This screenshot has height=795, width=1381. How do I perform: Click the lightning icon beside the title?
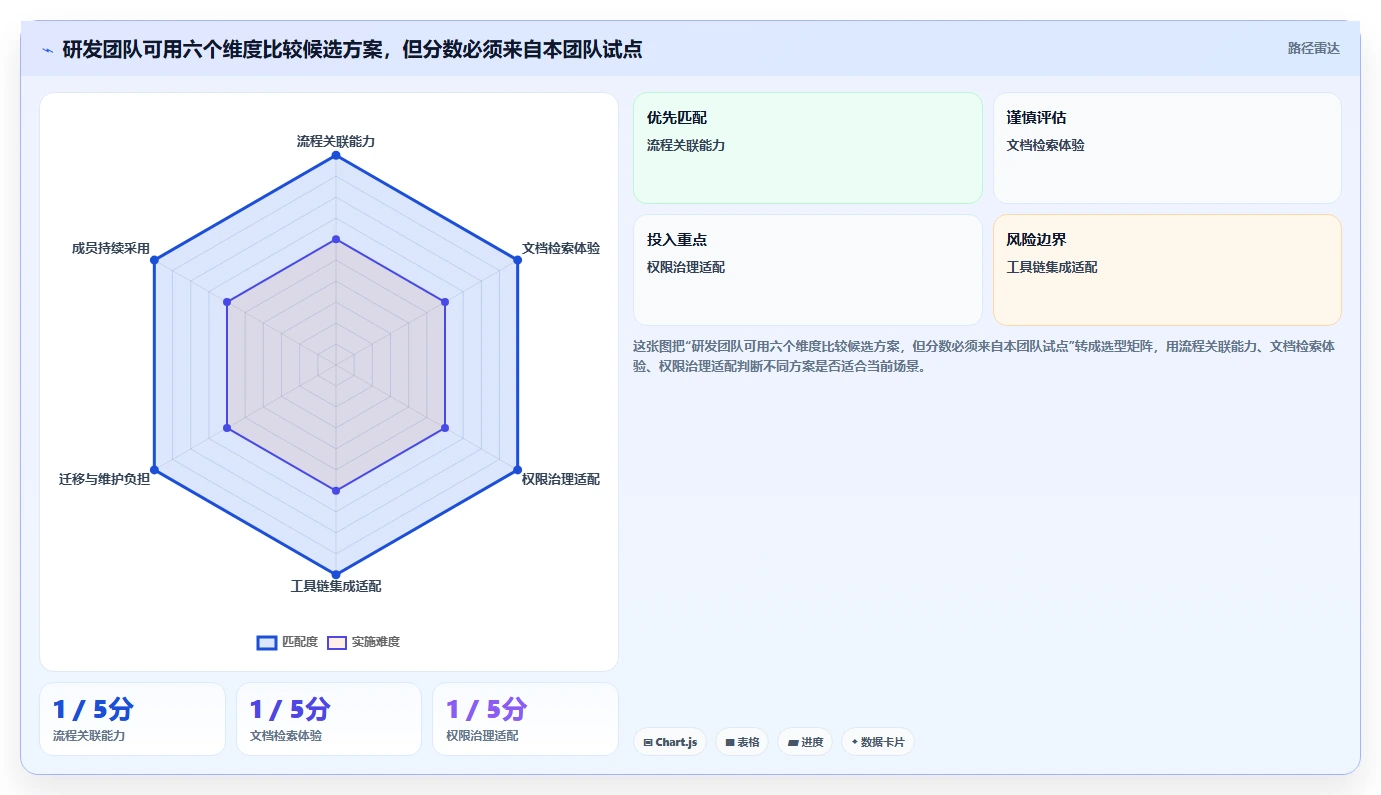(47, 49)
